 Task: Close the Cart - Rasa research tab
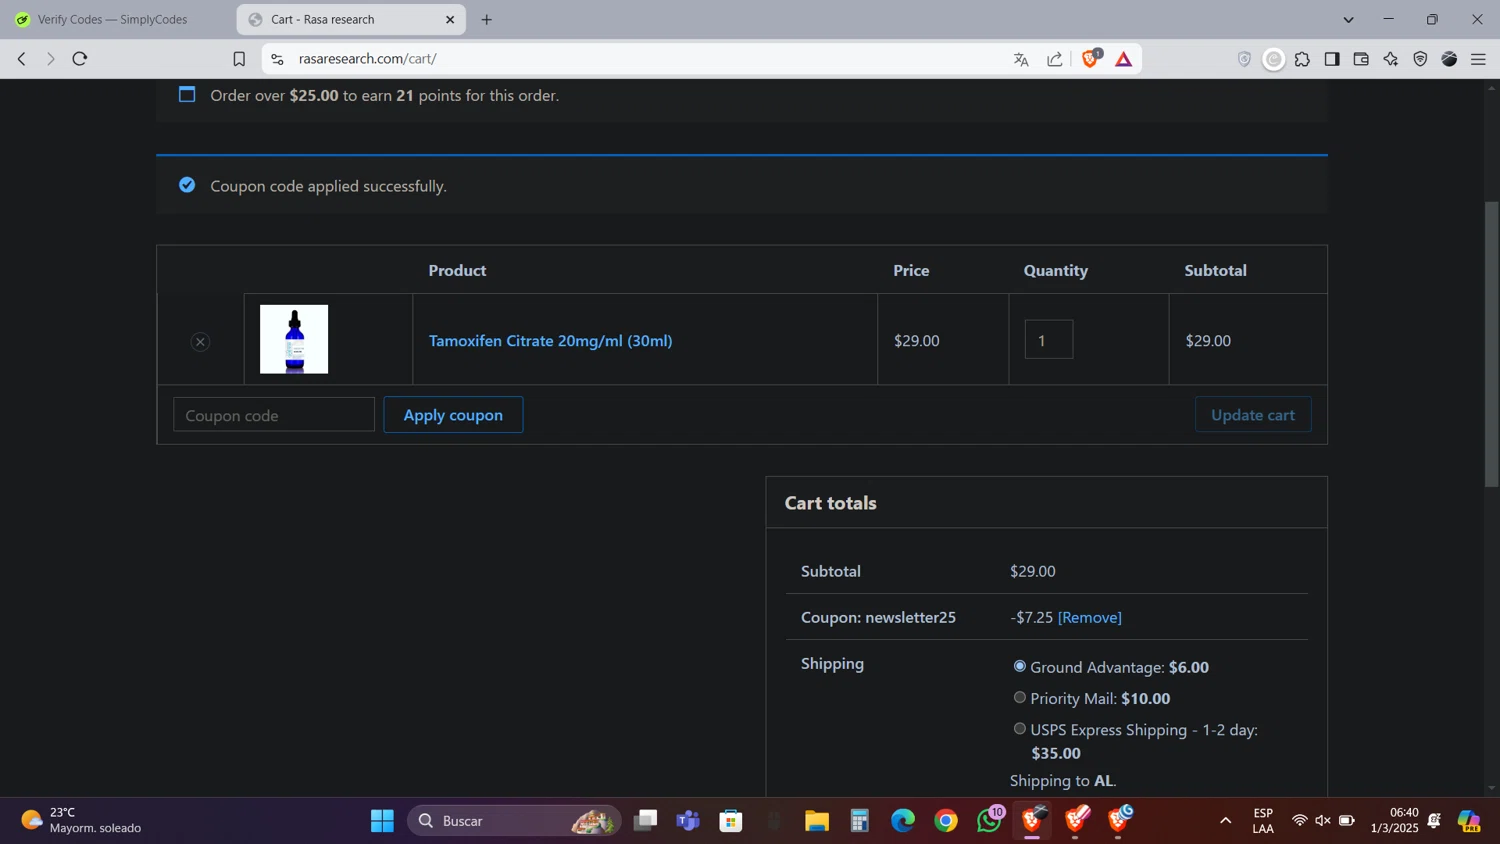coord(450,20)
